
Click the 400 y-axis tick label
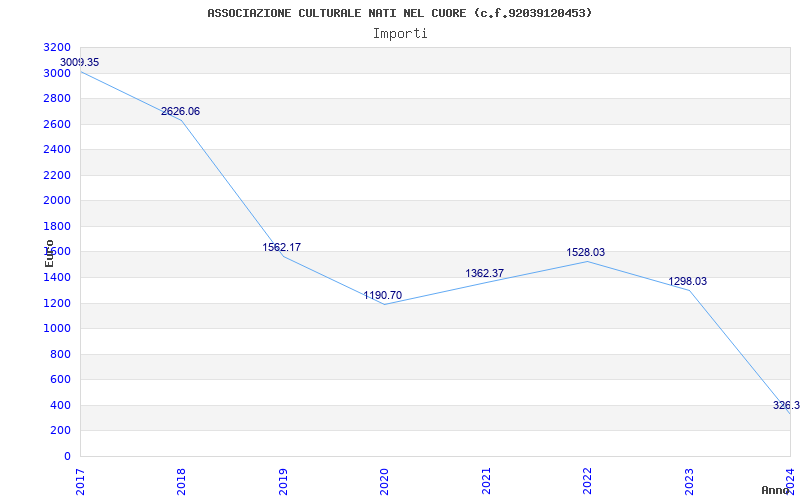point(60,405)
